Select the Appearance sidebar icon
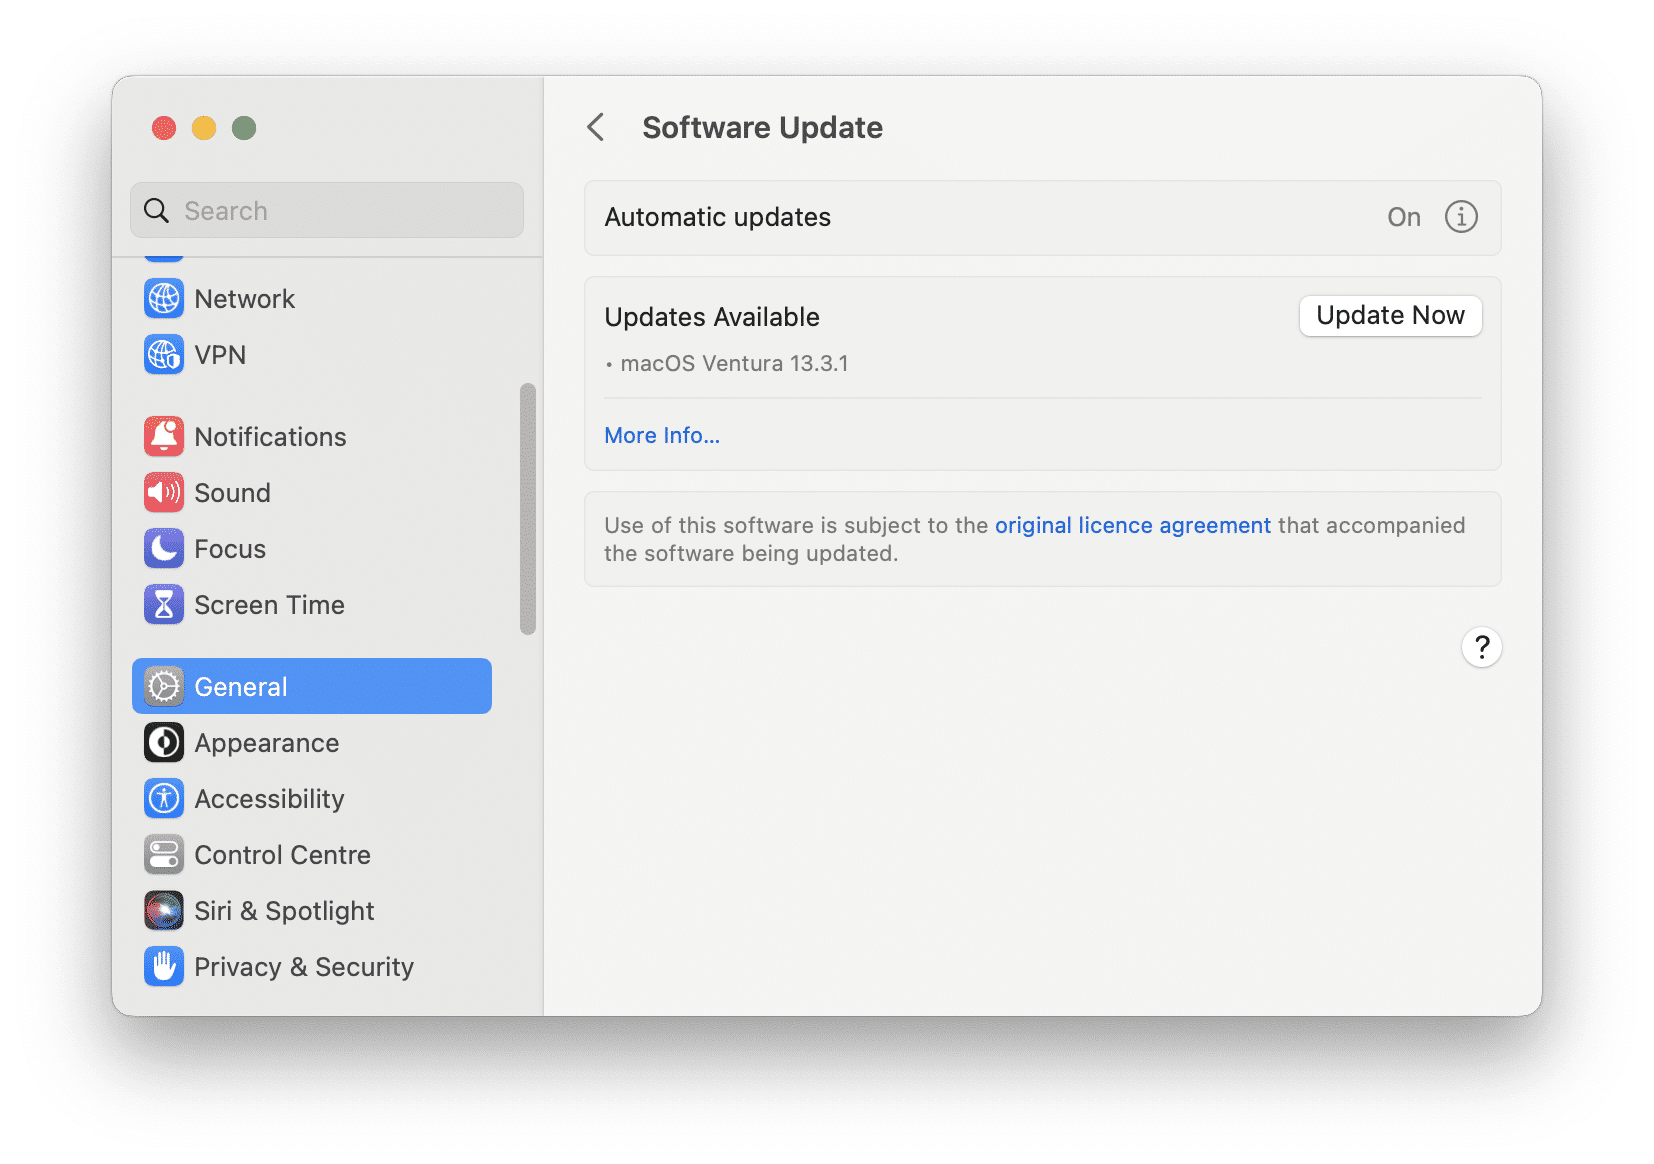 pyautogui.click(x=163, y=742)
